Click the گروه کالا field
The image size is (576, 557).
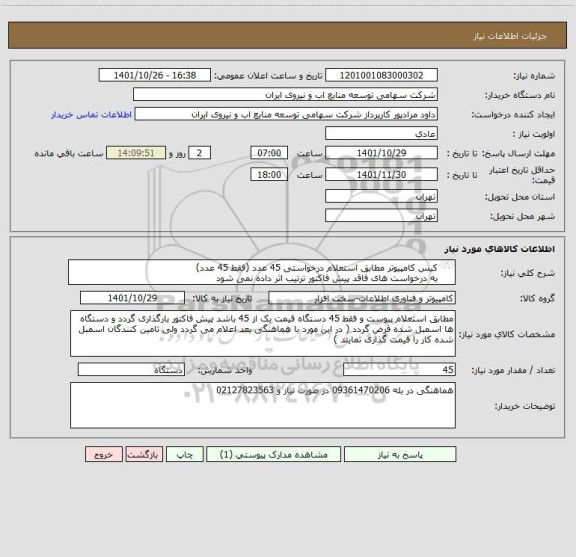click(362, 298)
